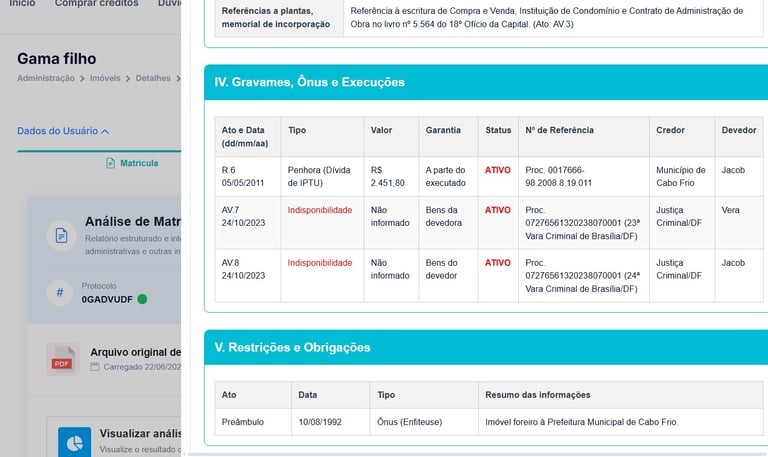Click the 'Credor' column header

coord(682,137)
